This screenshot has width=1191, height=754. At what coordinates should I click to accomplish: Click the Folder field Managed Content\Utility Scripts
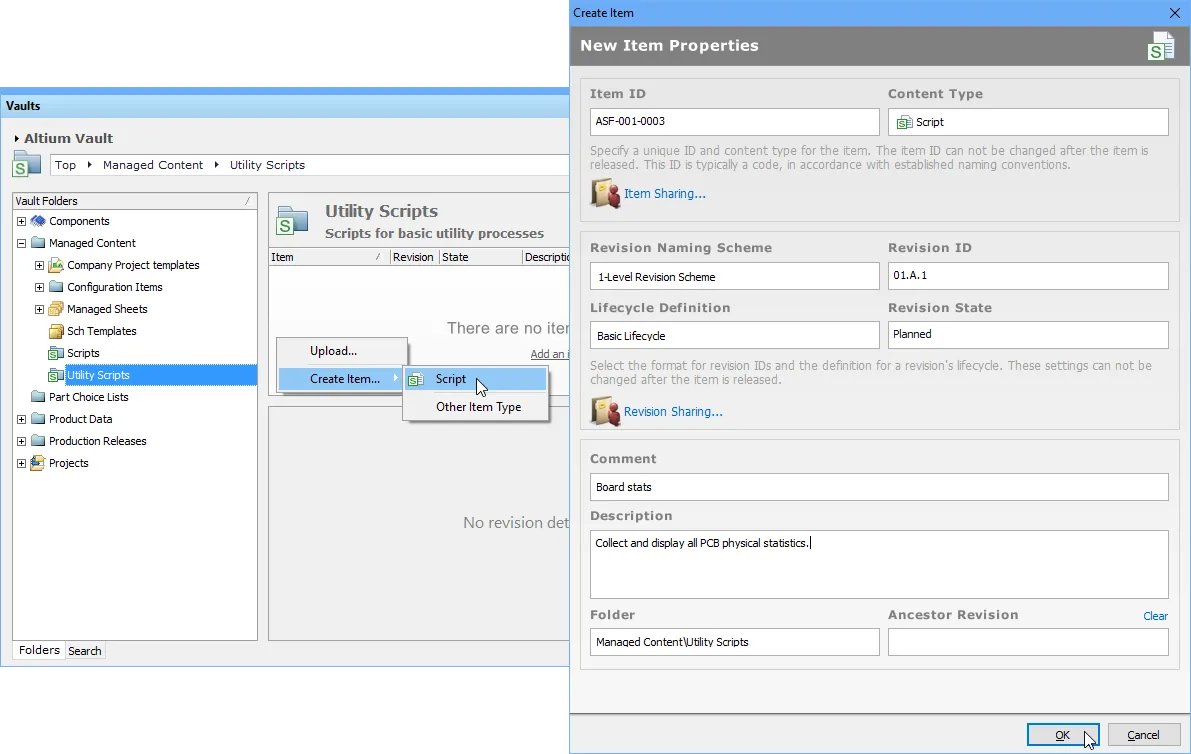735,642
